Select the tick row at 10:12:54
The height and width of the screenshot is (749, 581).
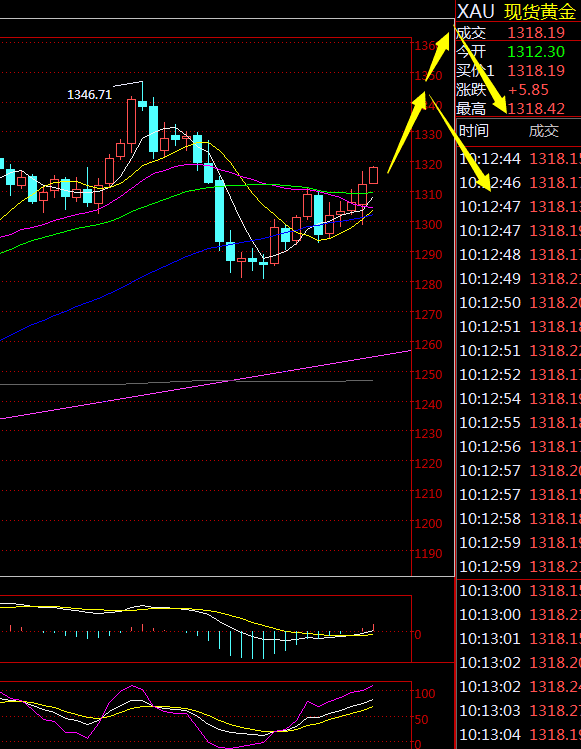tap(519, 398)
